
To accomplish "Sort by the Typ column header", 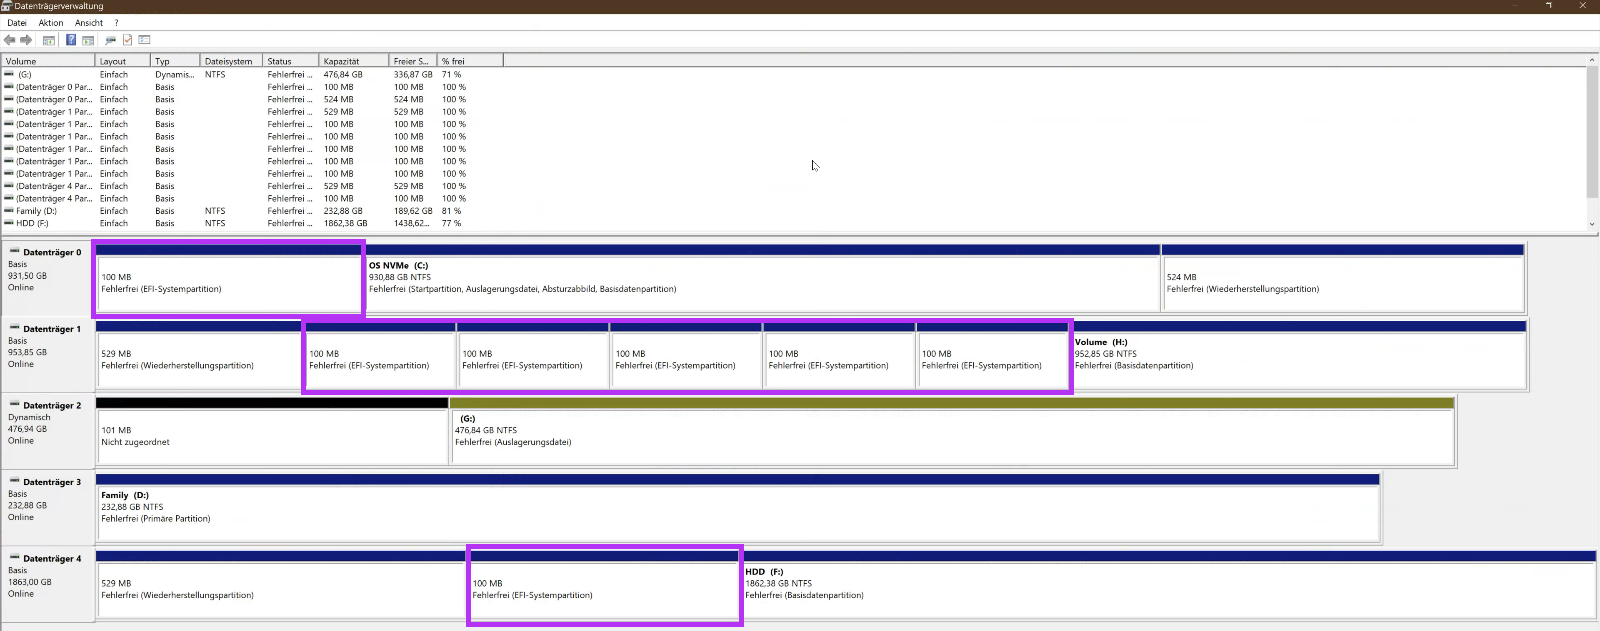I will [175, 61].
